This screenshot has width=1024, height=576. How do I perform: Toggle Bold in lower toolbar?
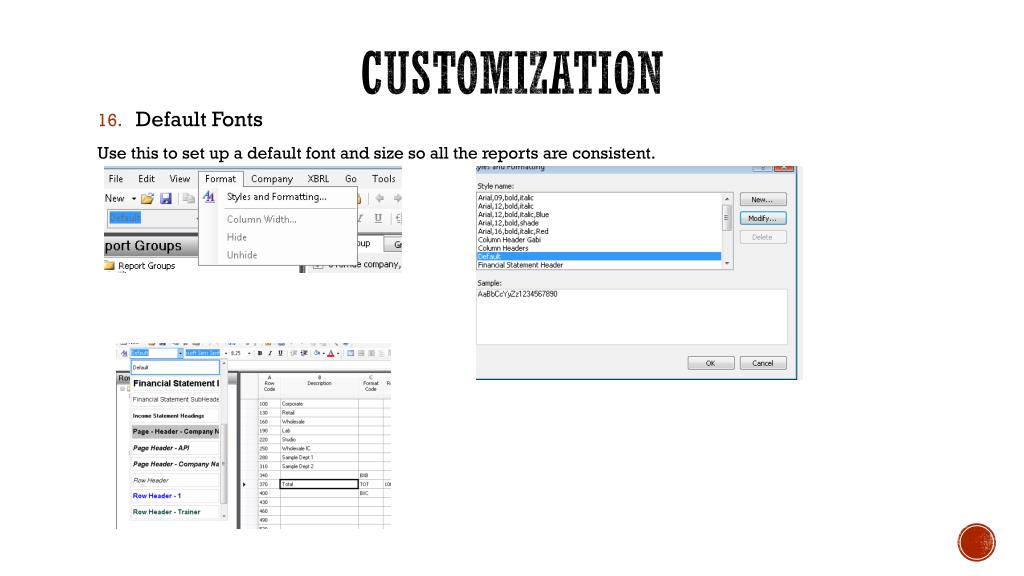[260, 353]
